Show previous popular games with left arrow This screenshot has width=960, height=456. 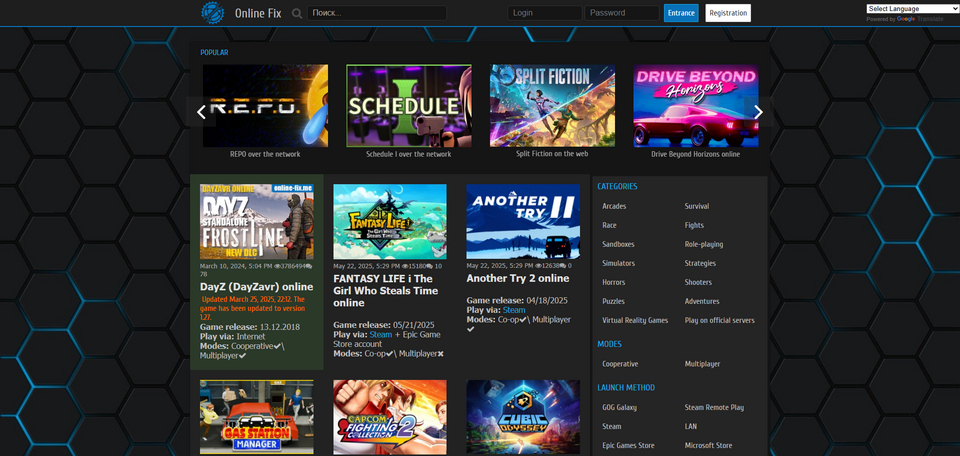coord(201,112)
